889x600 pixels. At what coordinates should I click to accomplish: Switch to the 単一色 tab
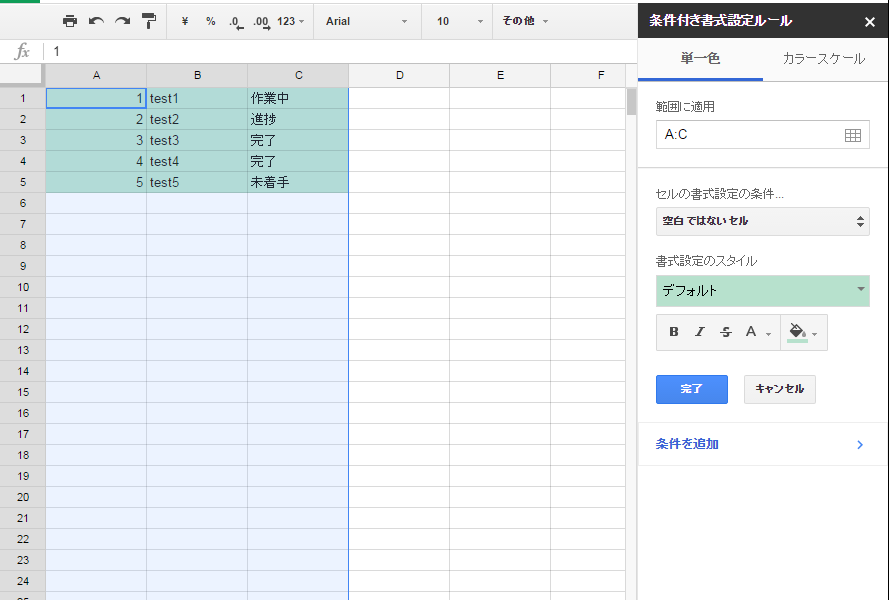click(x=700, y=58)
